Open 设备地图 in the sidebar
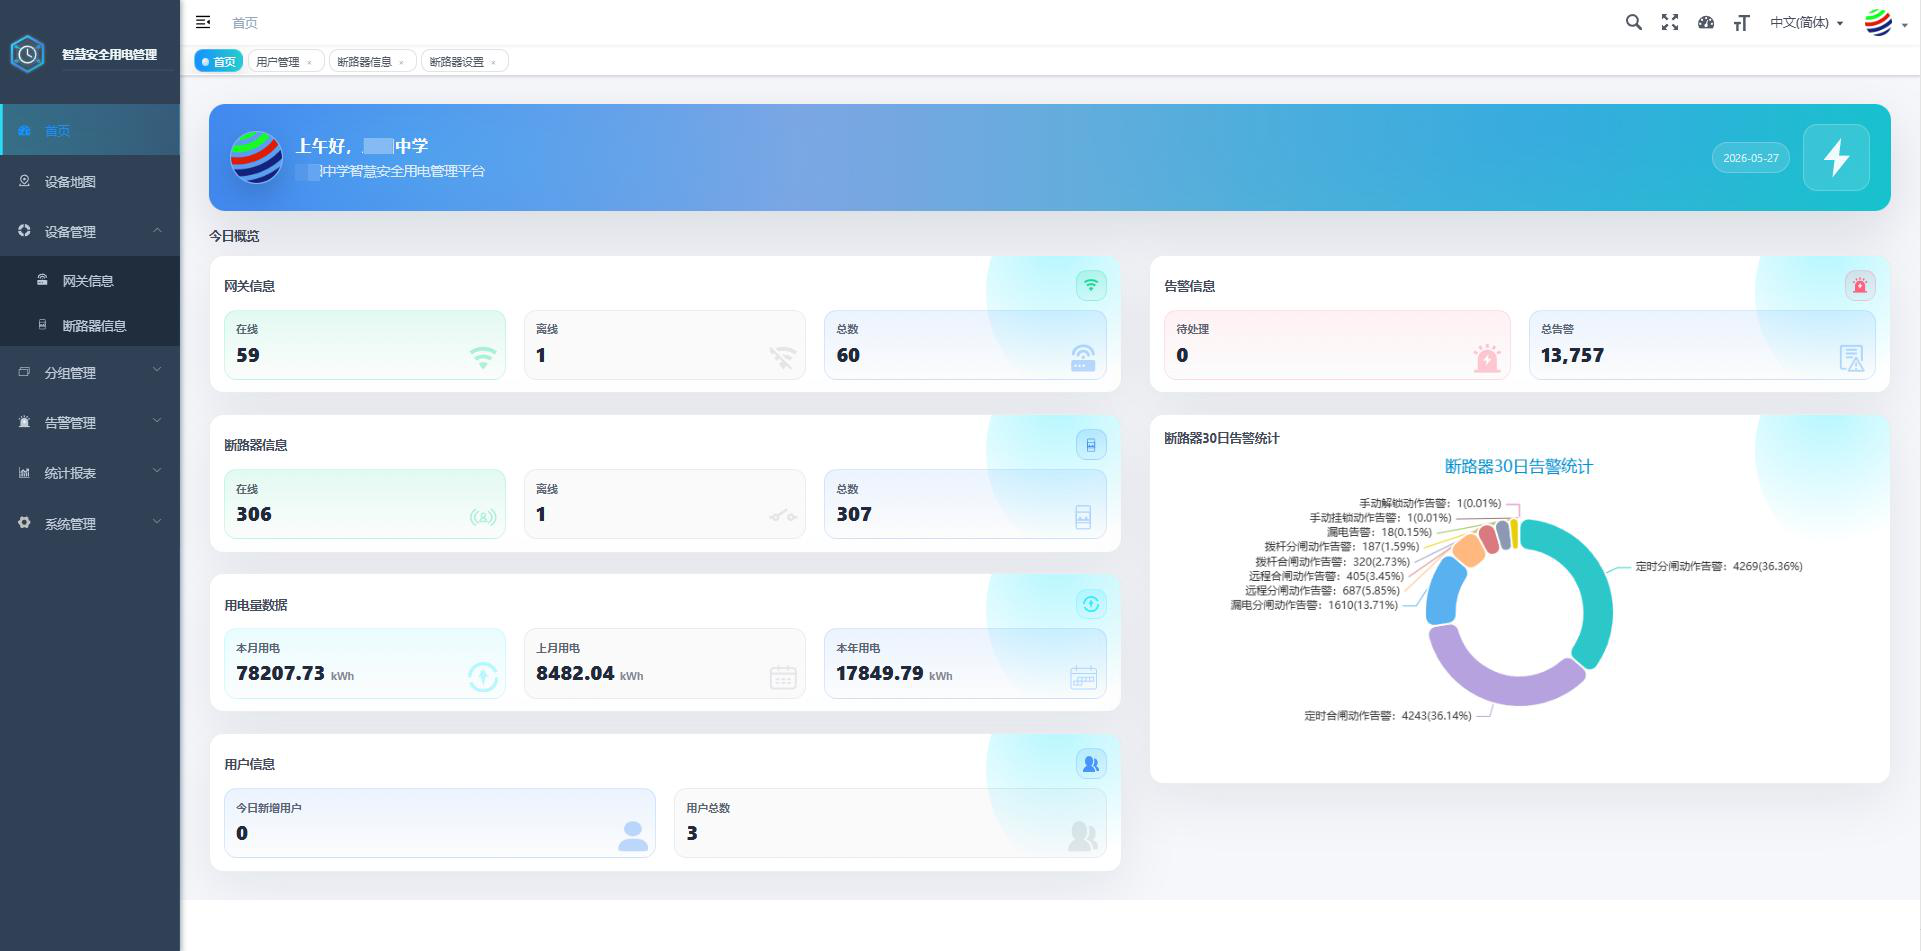The image size is (1921, 951). pos(90,181)
